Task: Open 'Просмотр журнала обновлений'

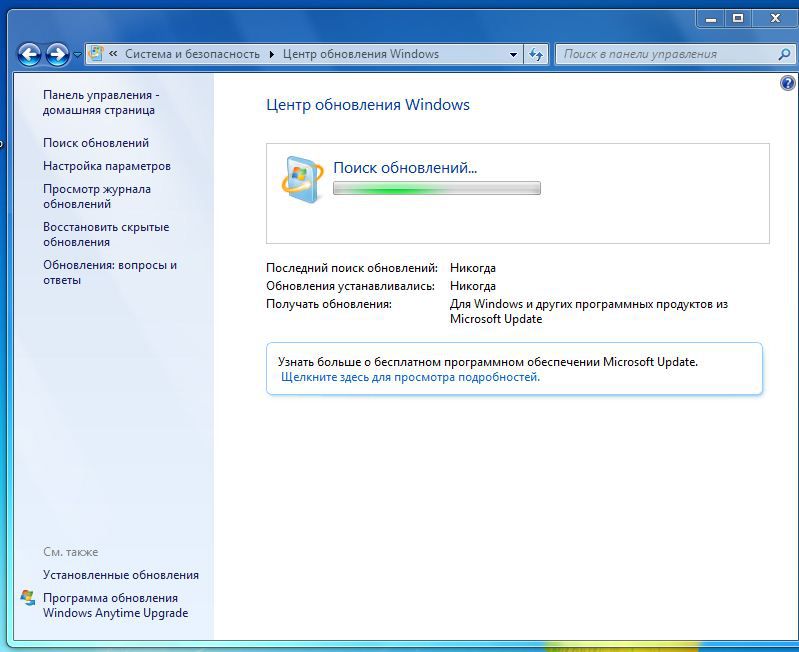Action: pyautogui.click(x=97, y=196)
